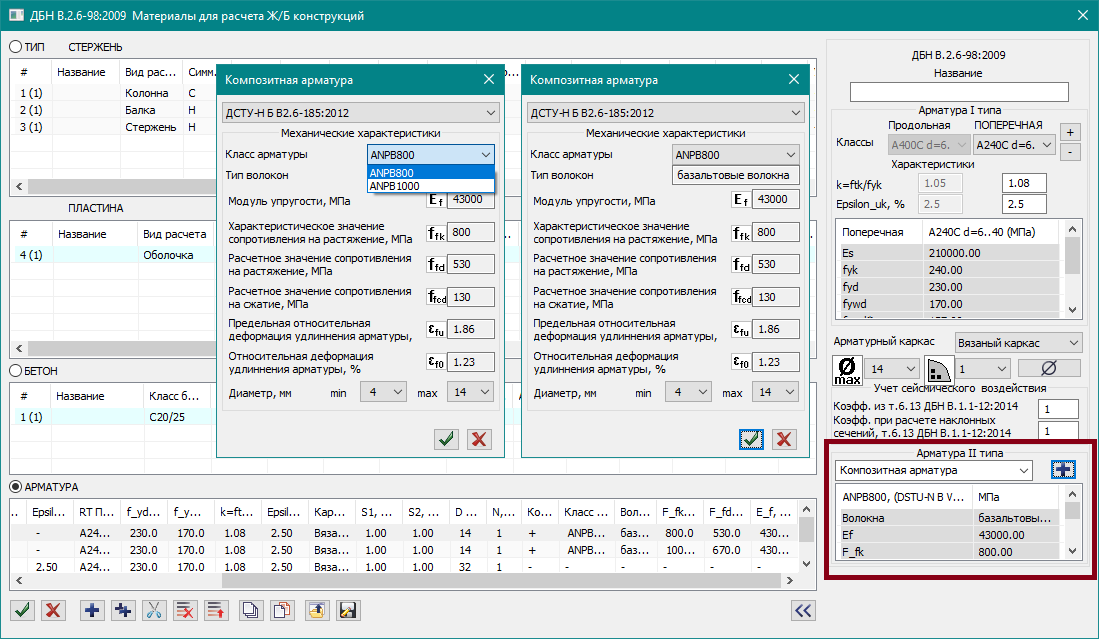Click the open-folder load icon in bottom toolbar
This screenshot has width=1099, height=639.
pos(317,610)
